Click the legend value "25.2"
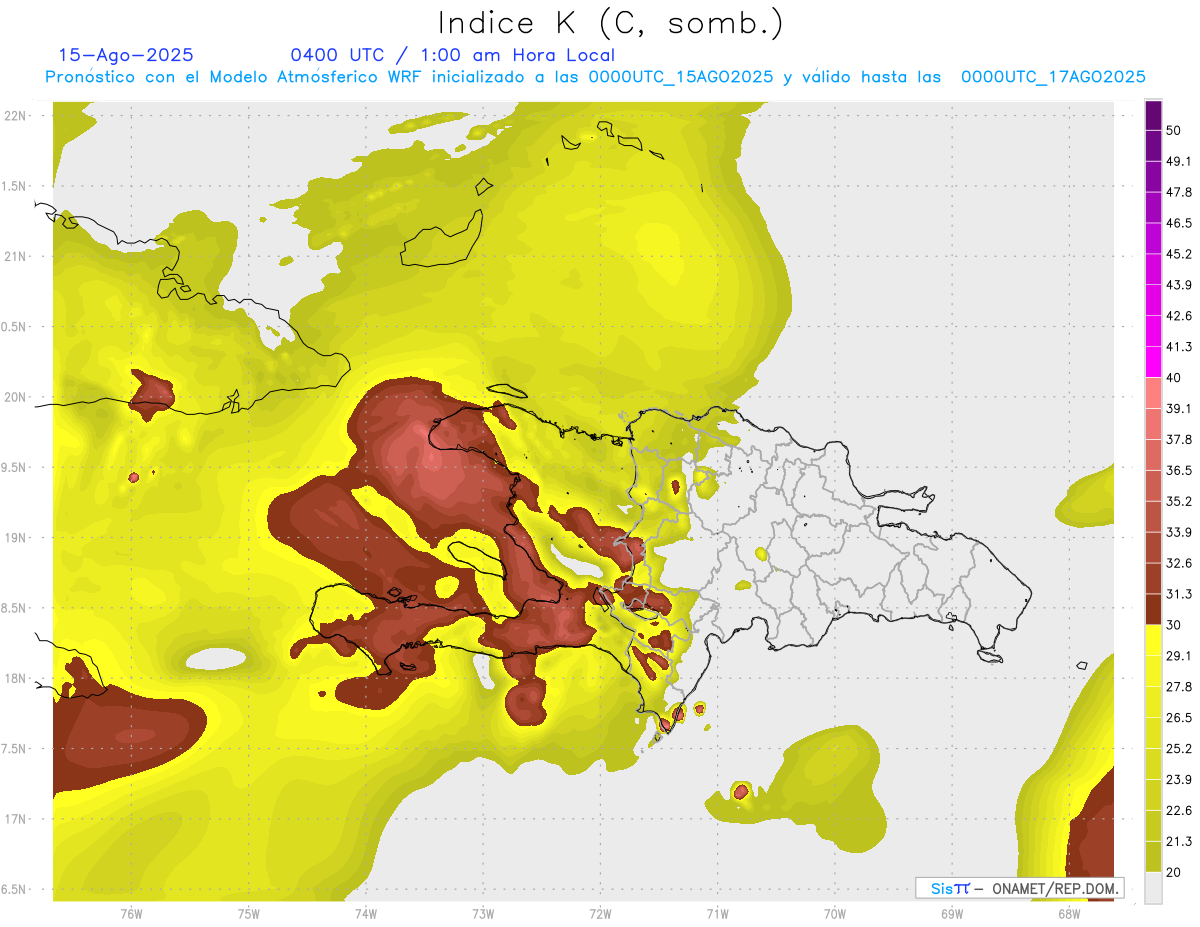 (1179, 749)
